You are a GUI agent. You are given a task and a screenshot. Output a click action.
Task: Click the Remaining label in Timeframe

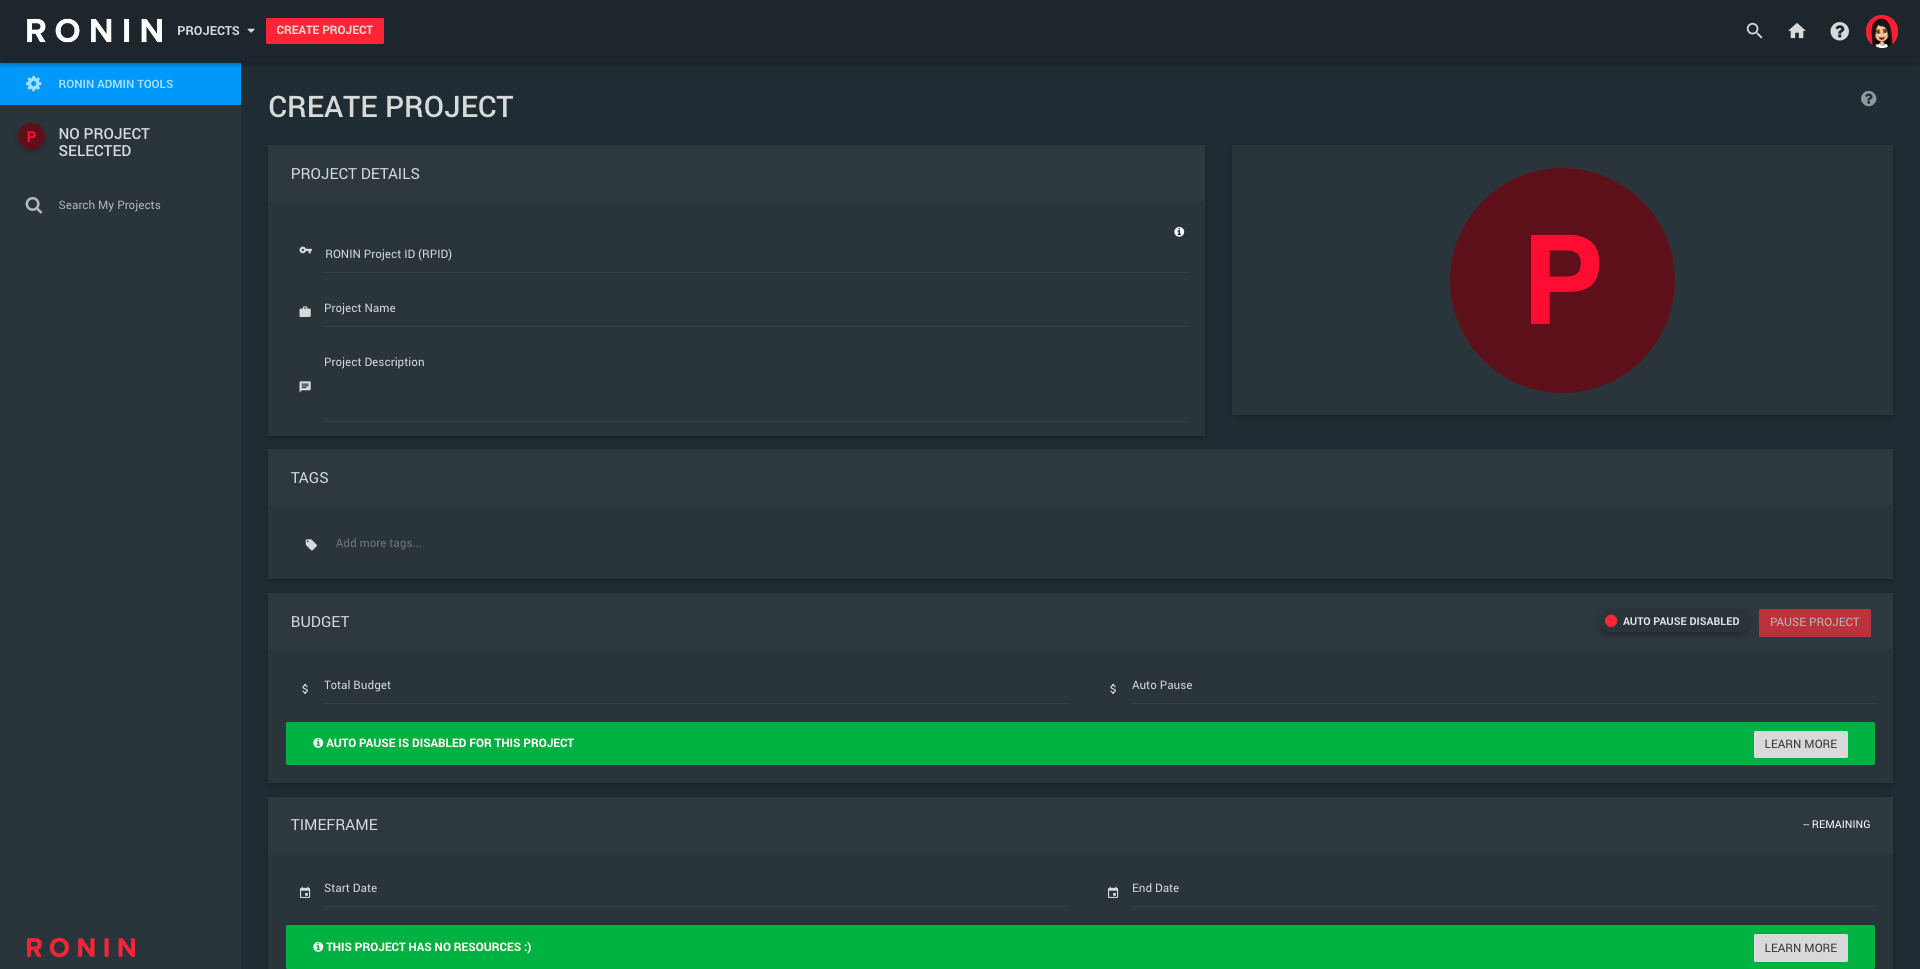[x=1837, y=825]
